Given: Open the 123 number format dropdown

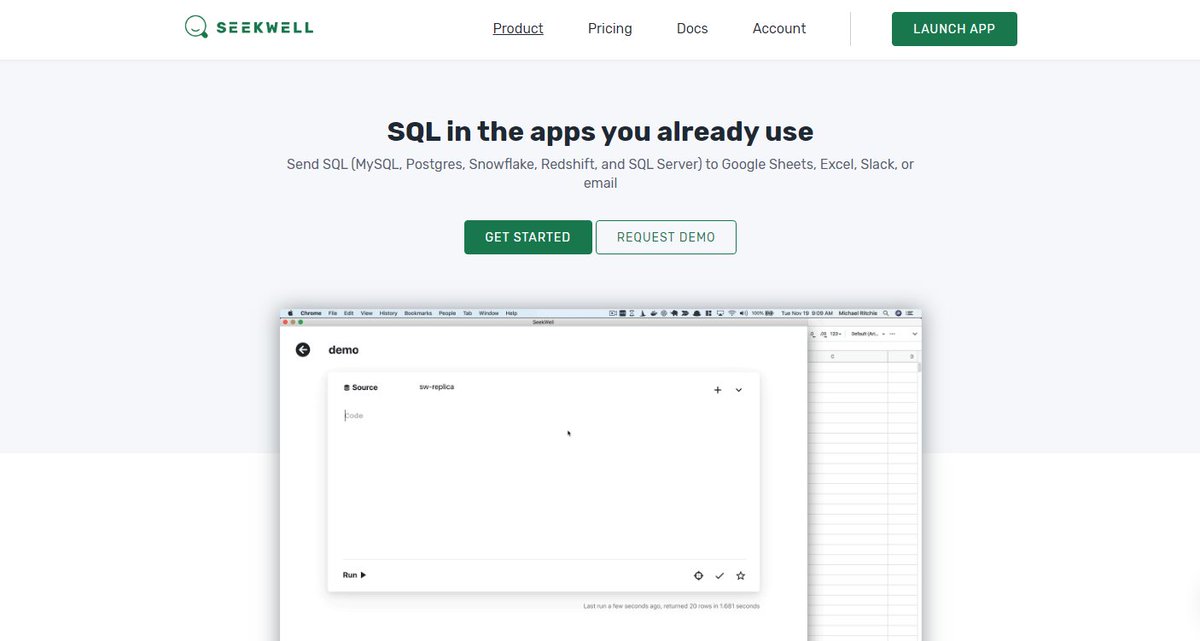Looking at the screenshot, I should 836,333.
